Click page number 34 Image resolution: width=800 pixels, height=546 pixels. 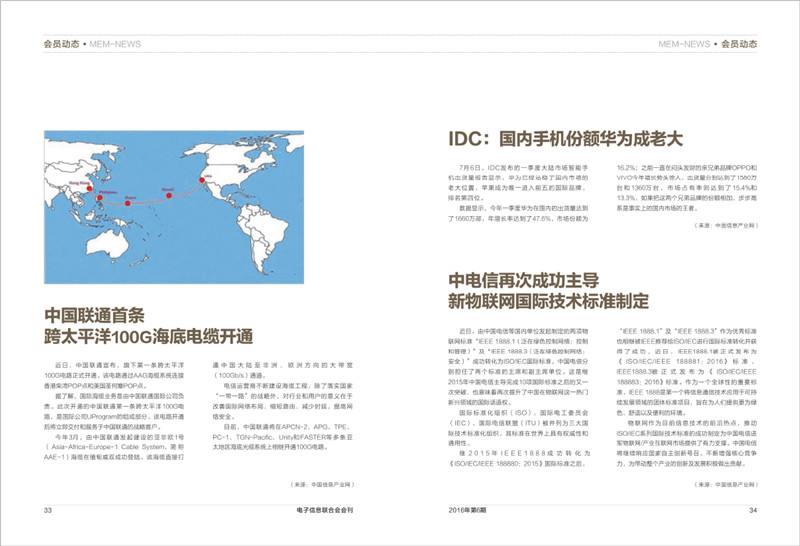pyautogui.click(x=753, y=510)
